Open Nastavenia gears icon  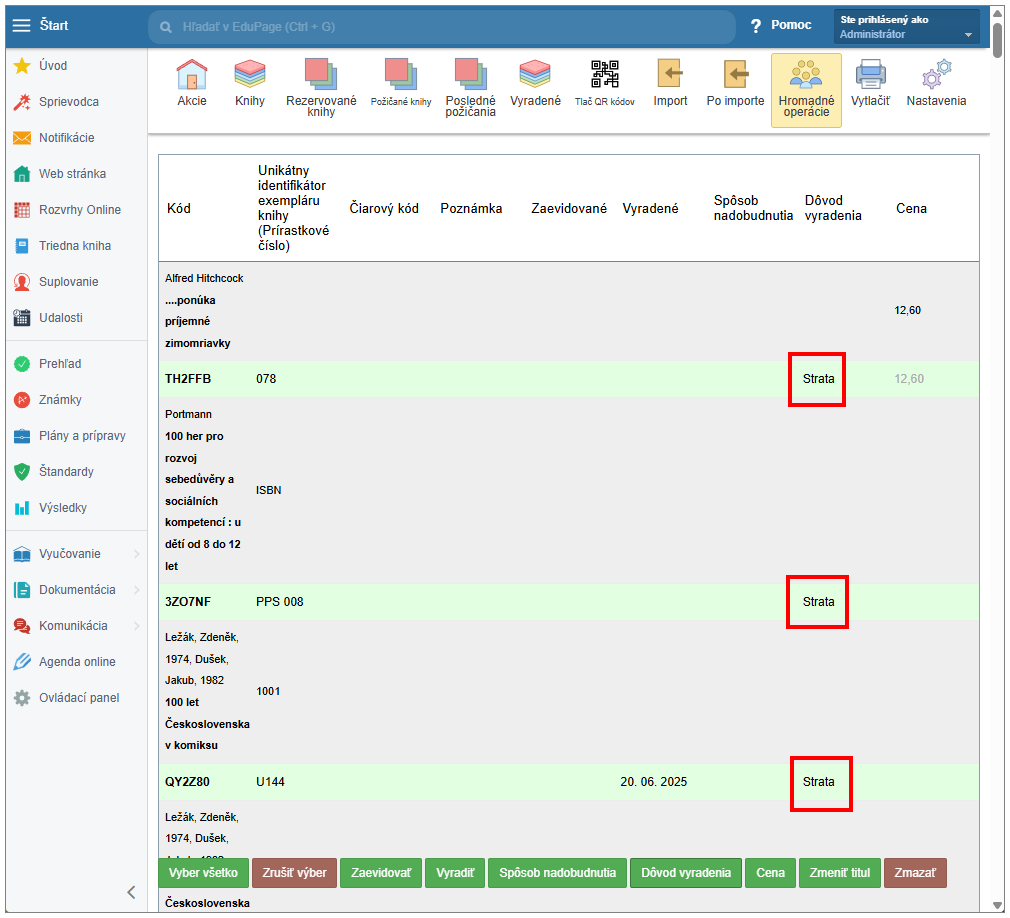click(936, 76)
